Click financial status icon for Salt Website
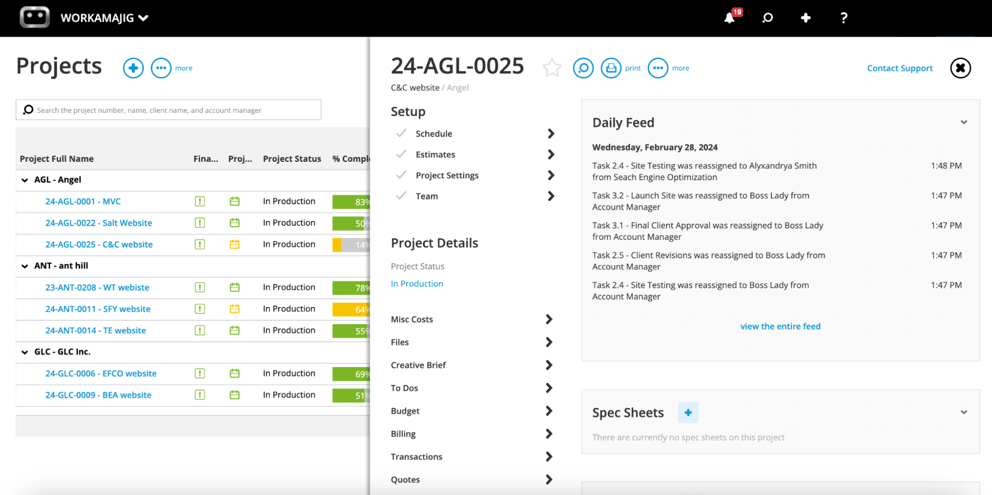Viewport: 992px width, 495px height. [x=200, y=223]
